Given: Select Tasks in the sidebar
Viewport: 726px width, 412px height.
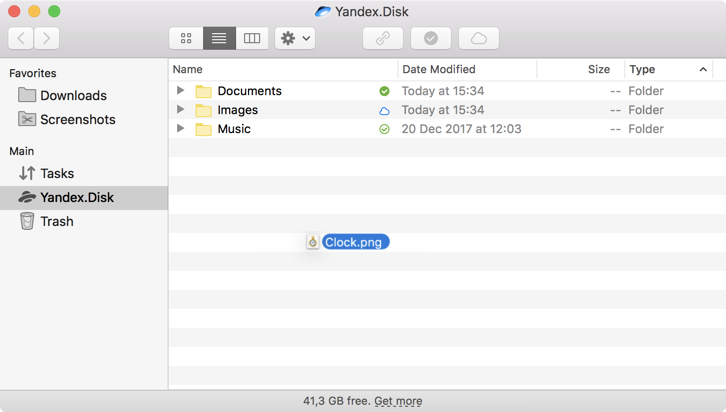Looking at the screenshot, I should tap(56, 173).
